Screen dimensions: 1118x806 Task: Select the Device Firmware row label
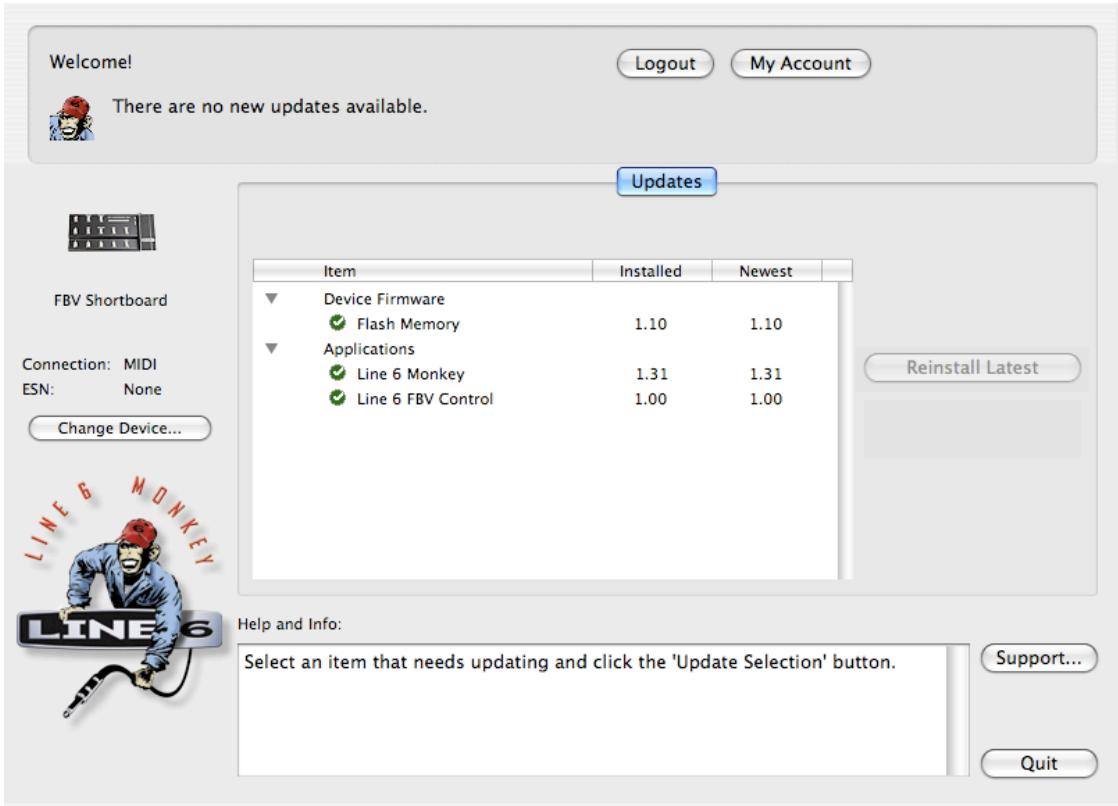pos(384,299)
